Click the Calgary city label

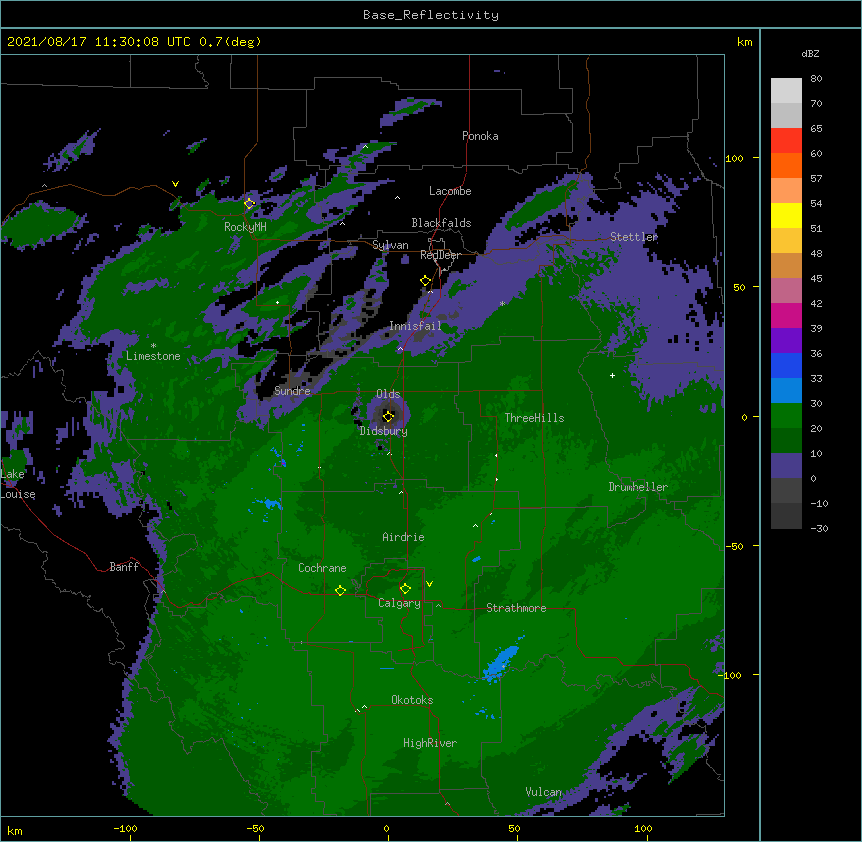pos(399,603)
